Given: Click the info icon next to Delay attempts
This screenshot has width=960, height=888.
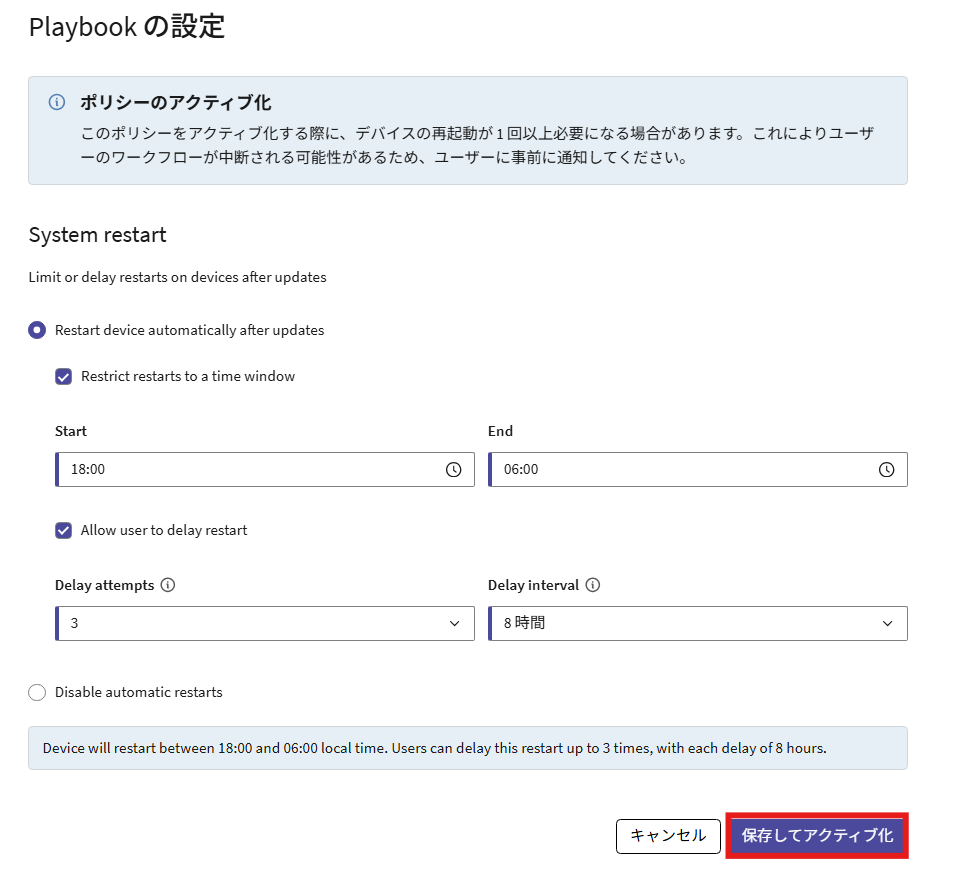Looking at the screenshot, I should [168, 585].
